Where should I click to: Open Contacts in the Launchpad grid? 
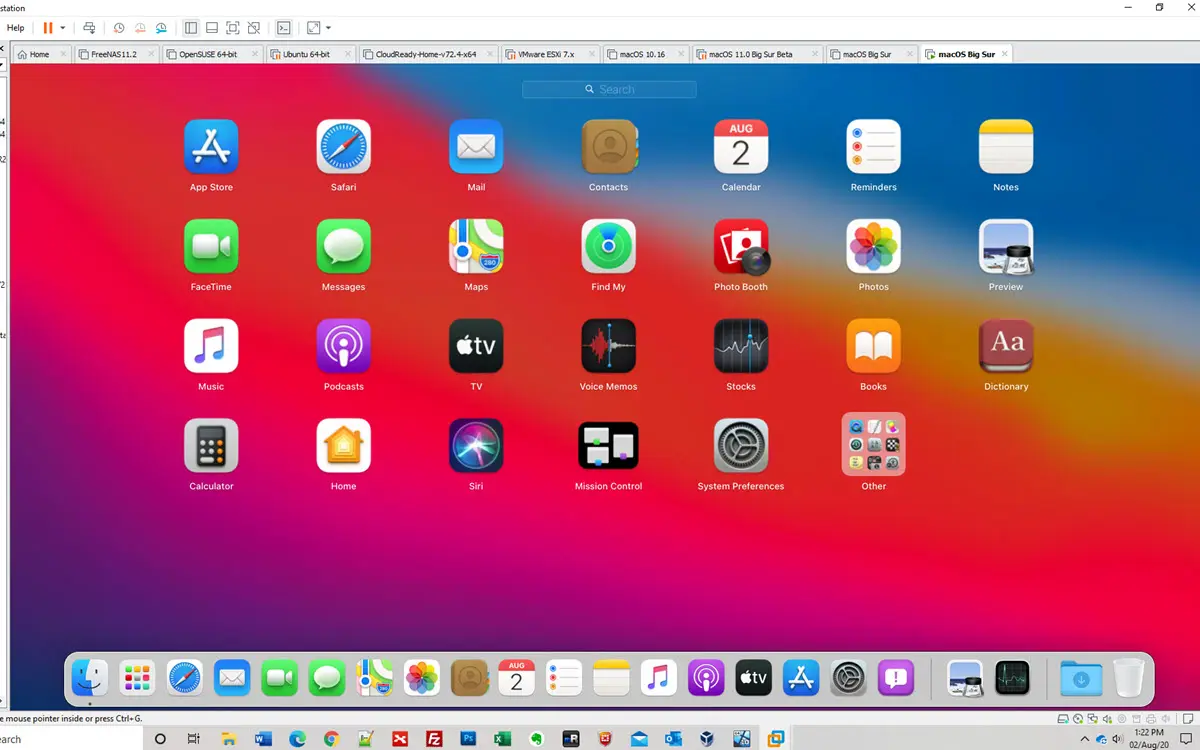609,147
